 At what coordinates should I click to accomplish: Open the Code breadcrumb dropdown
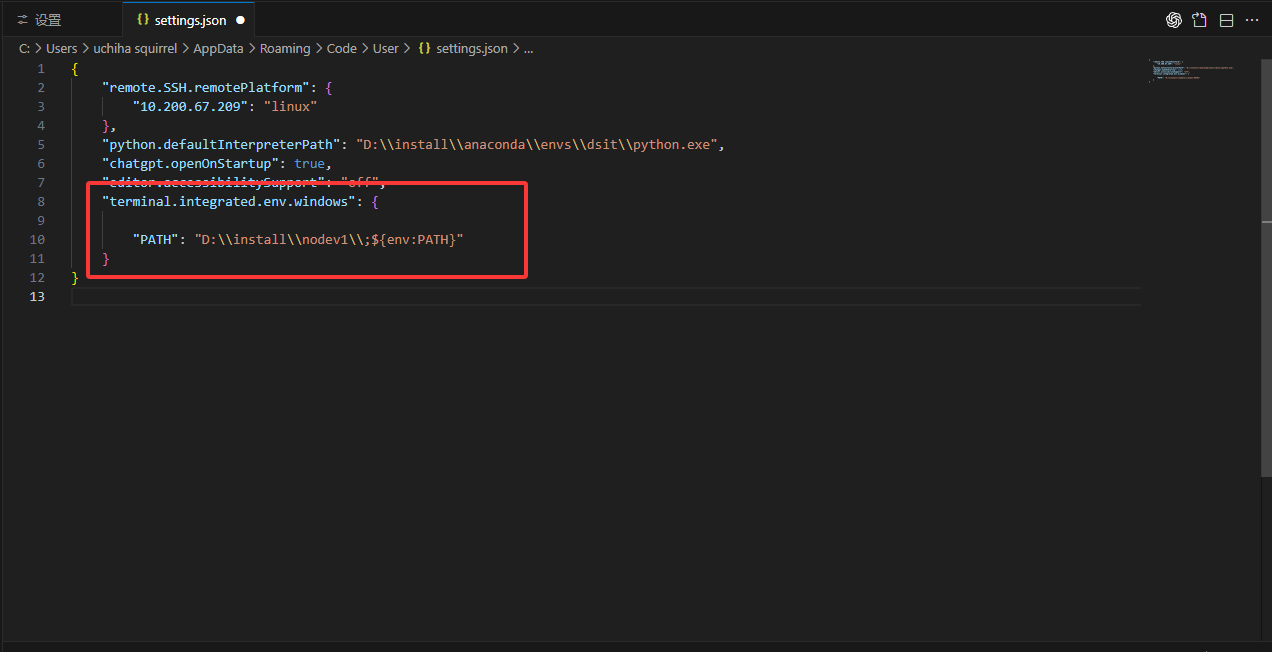point(341,47)
